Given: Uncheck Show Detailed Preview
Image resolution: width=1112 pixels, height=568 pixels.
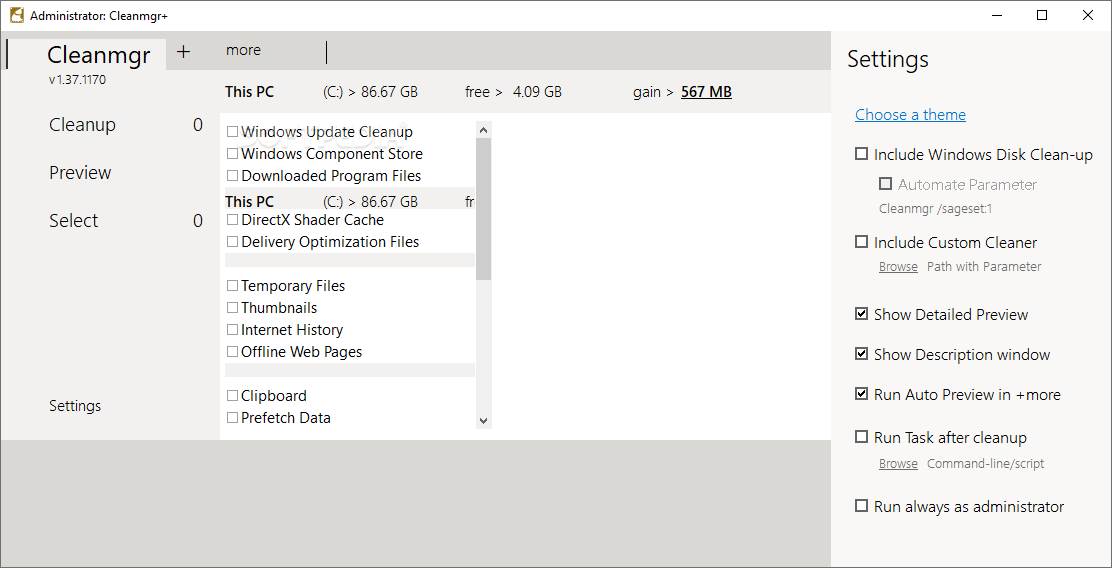Looking at the screenshot, I should pos(862,314).
